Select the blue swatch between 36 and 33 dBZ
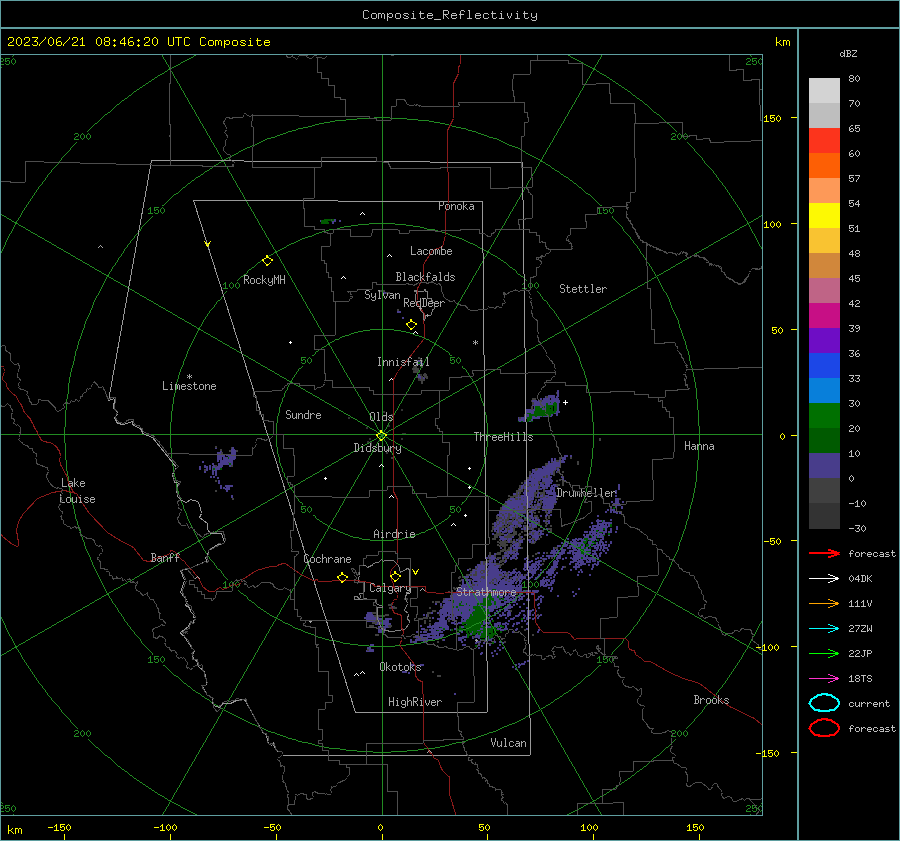The width and height of the screenshot is (900, 841). point(824,366)
